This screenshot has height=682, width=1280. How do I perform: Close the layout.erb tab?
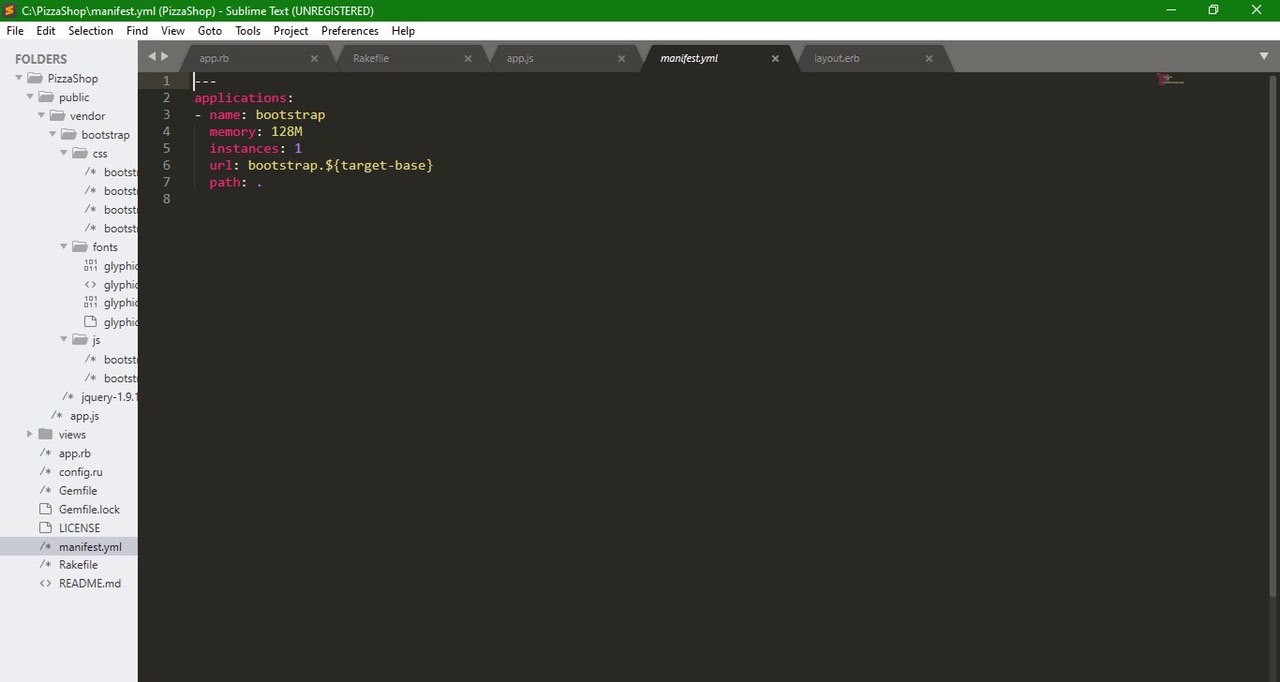tap(929, 59)
